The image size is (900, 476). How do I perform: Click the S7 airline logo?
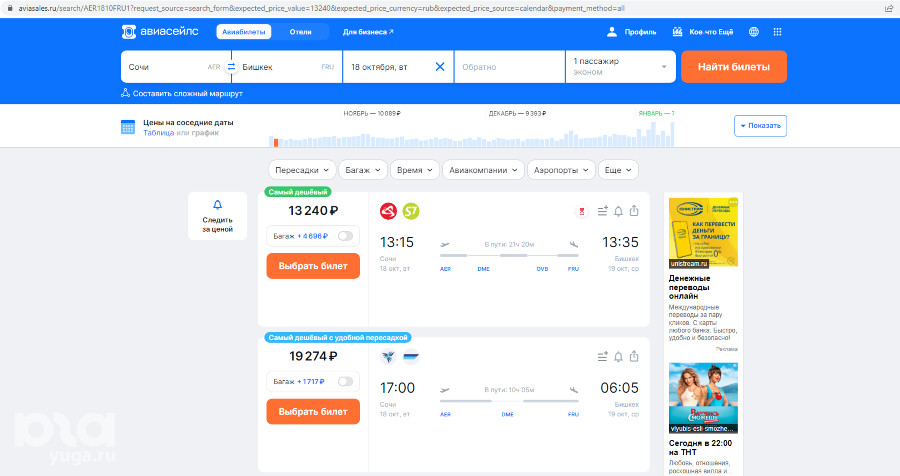pos(410,211)
